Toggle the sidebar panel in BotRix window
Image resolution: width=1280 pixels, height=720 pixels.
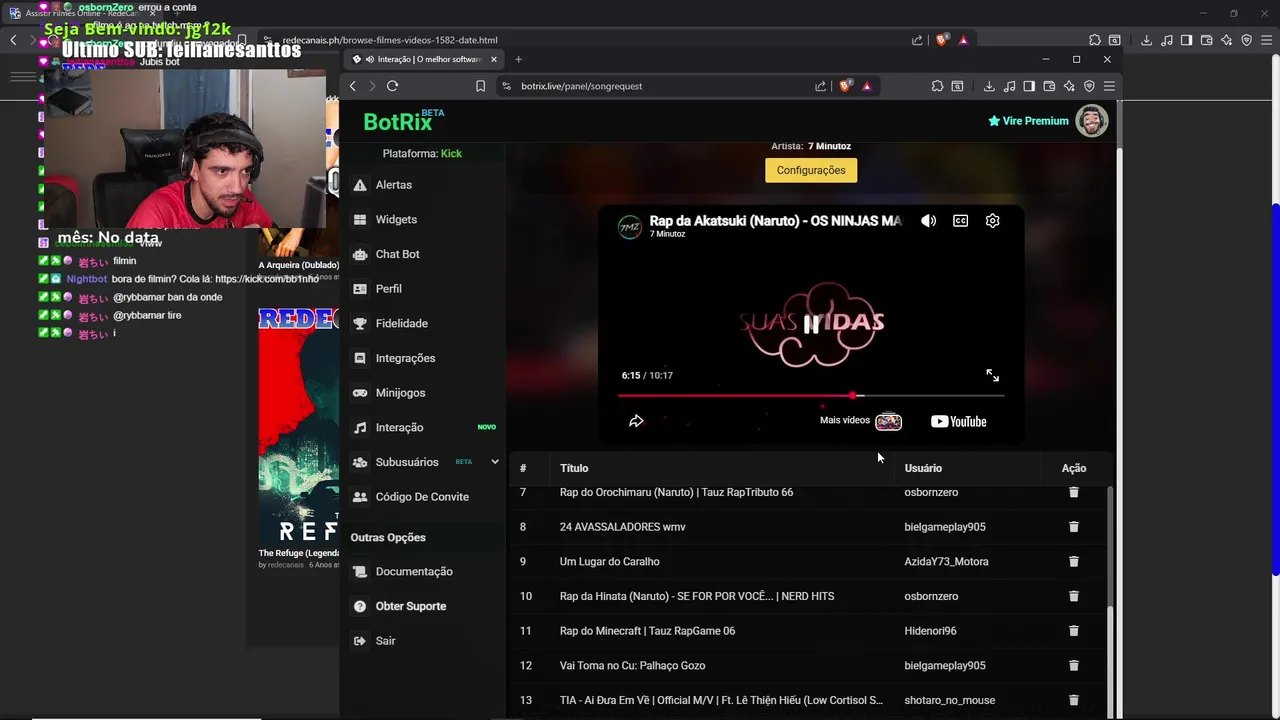(1029, 86)
